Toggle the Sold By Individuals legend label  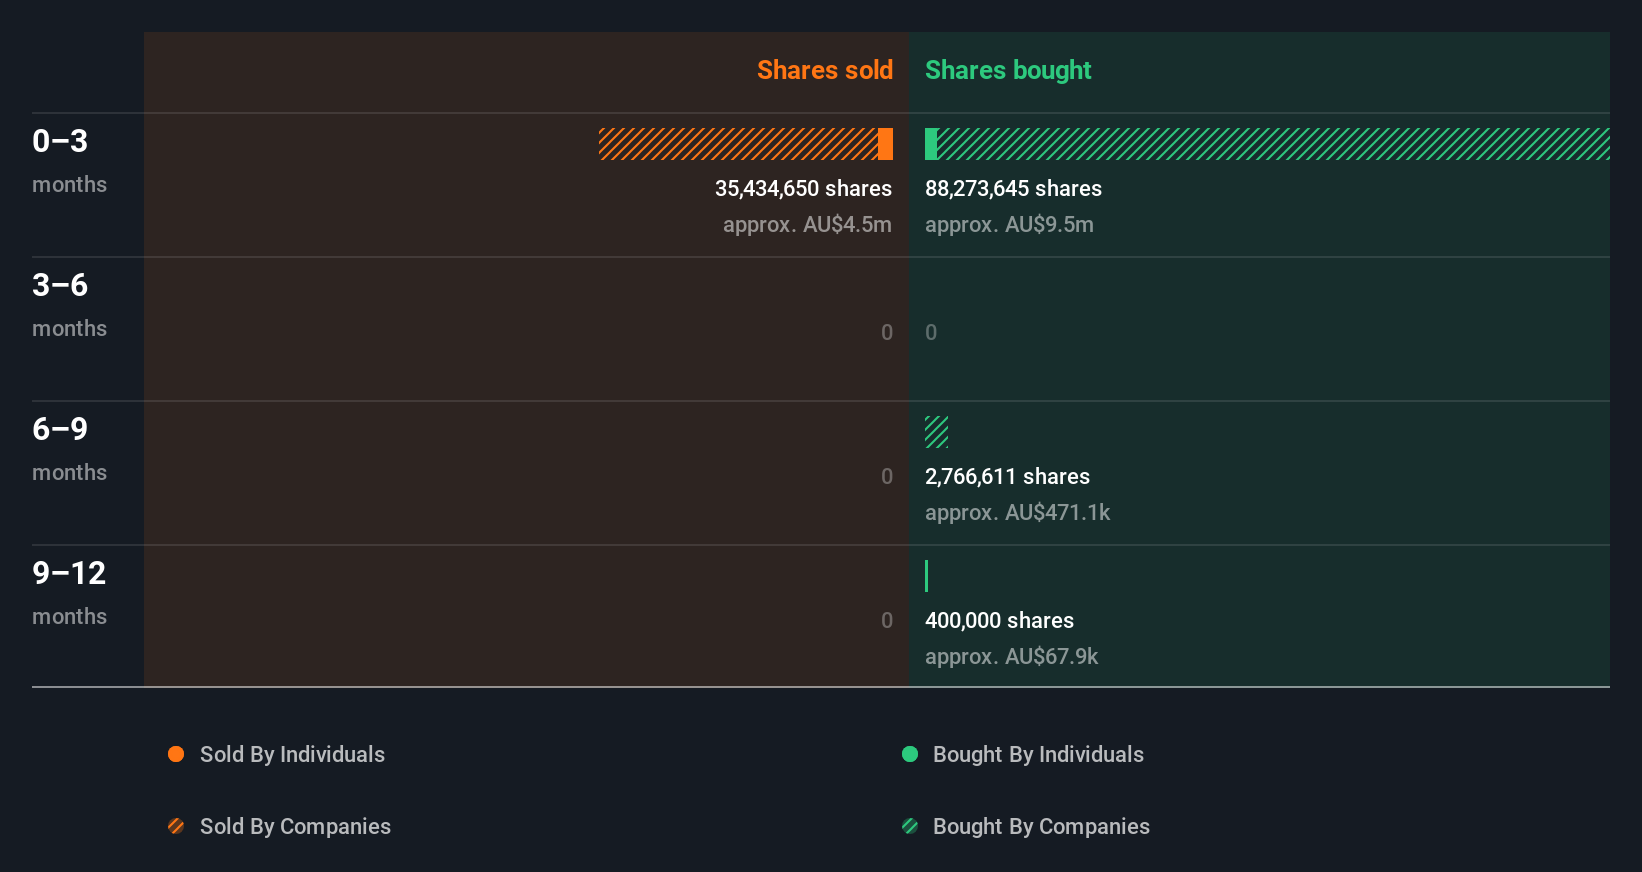click(292, 754)
